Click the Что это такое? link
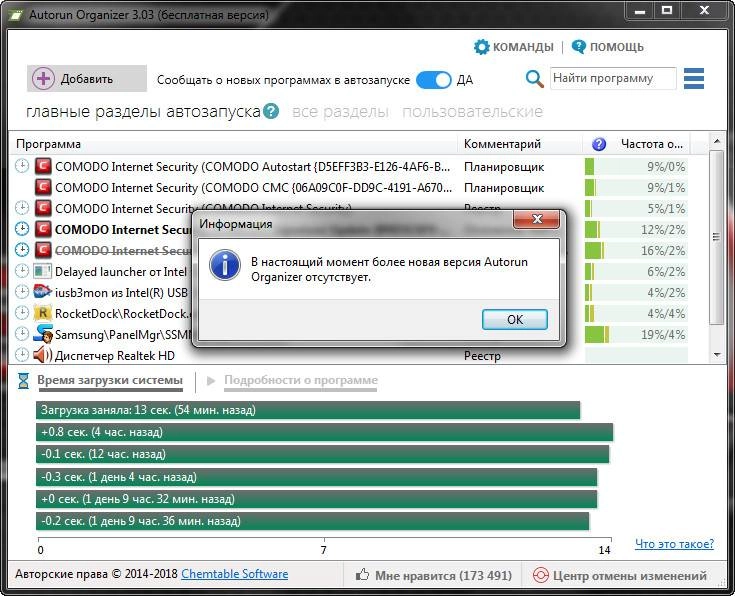The width and height of the screenshot is (735, 596). (x=674, y=544)
